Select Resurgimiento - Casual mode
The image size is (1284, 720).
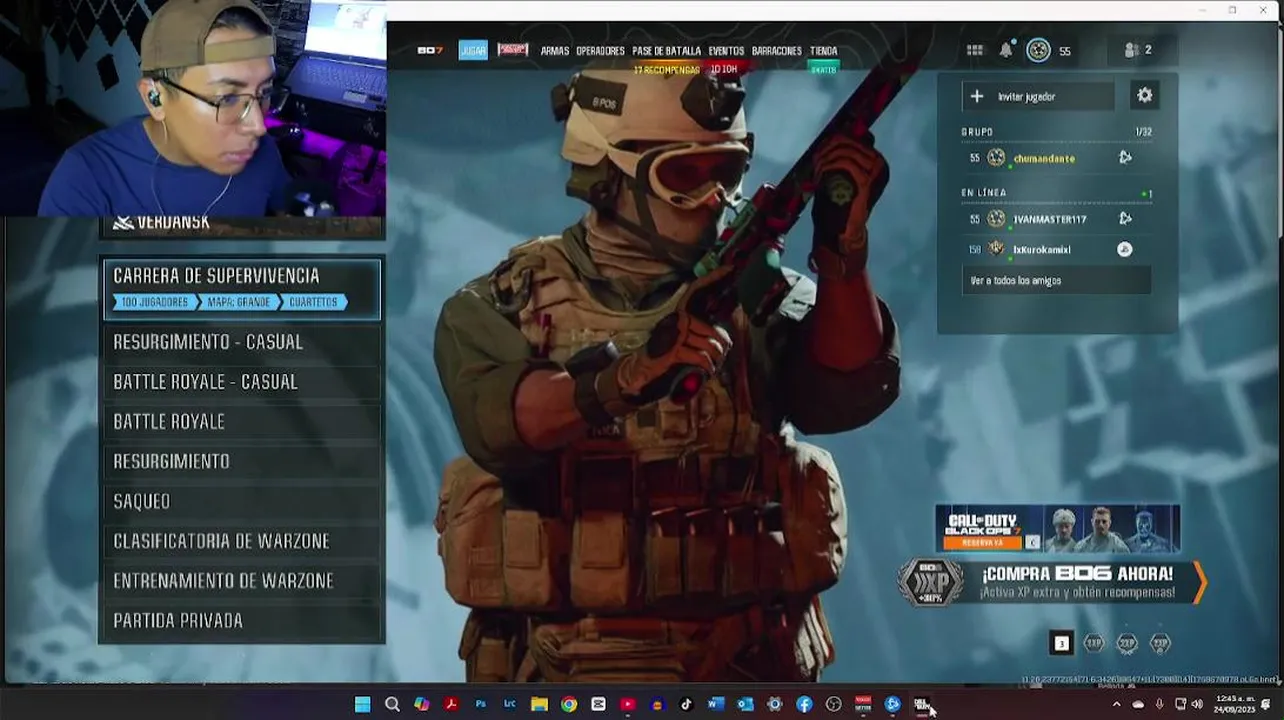pyautogui.click(x=242, y=342)
